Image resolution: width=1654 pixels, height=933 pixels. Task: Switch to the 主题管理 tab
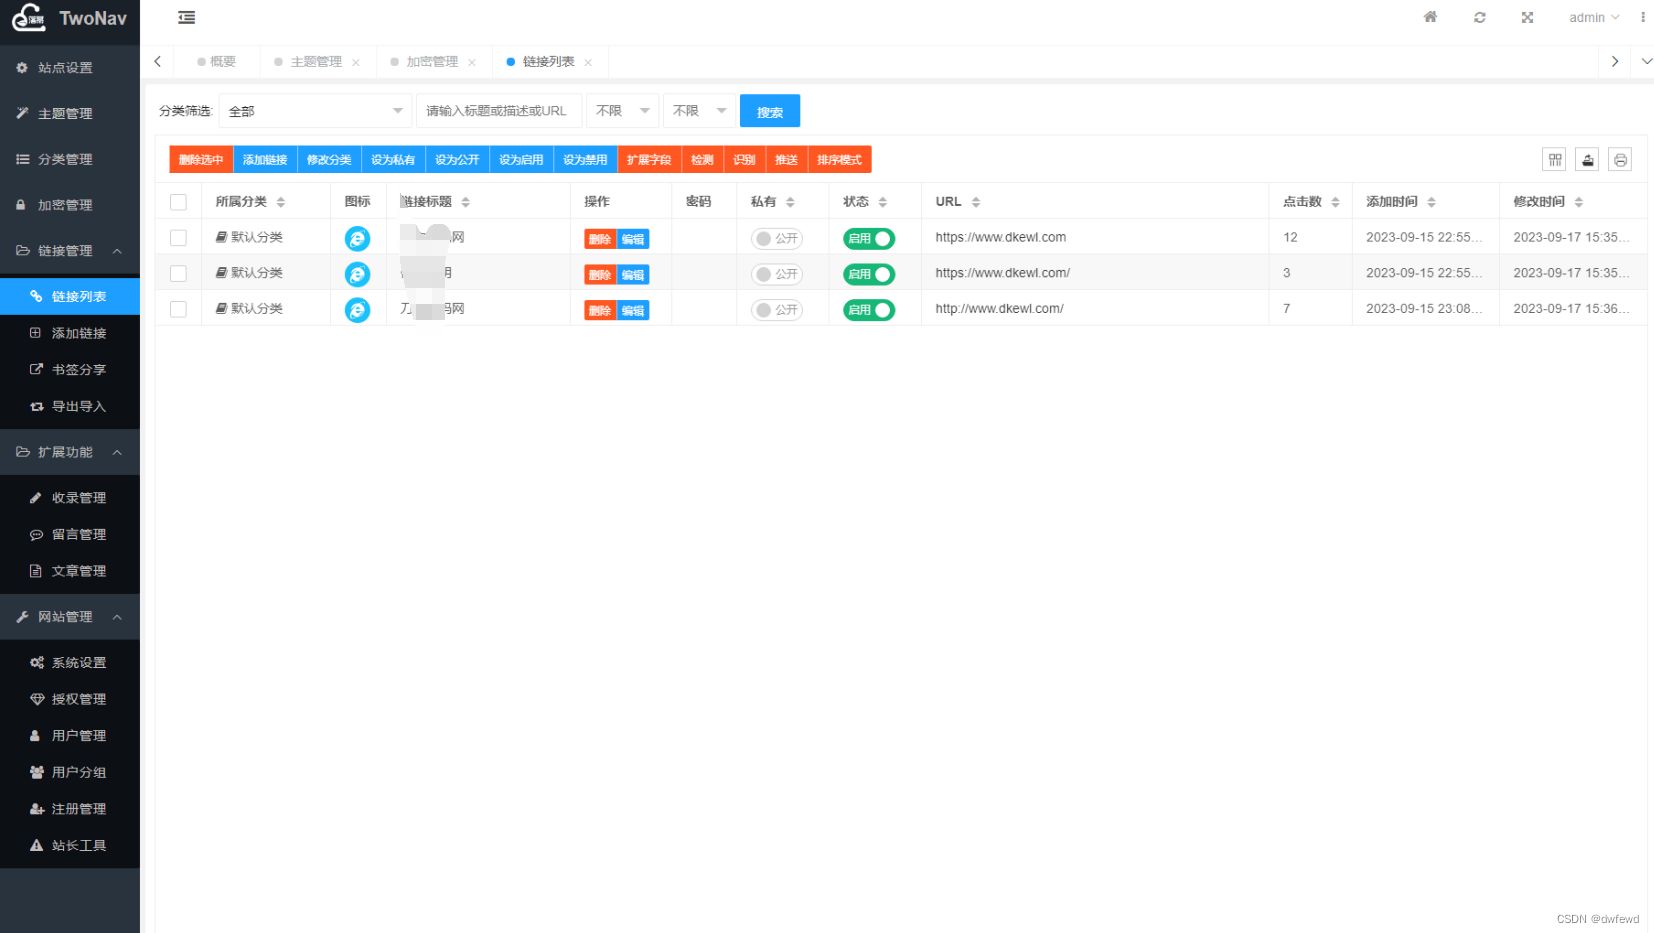(316, 62)
